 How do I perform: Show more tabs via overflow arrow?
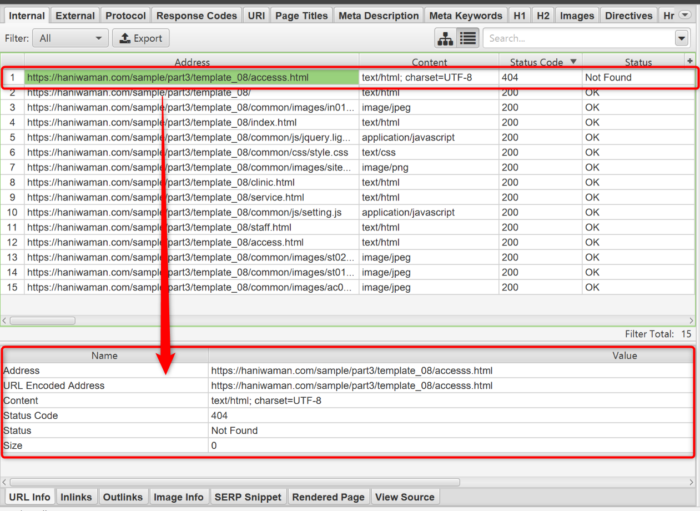pos(688,16)
